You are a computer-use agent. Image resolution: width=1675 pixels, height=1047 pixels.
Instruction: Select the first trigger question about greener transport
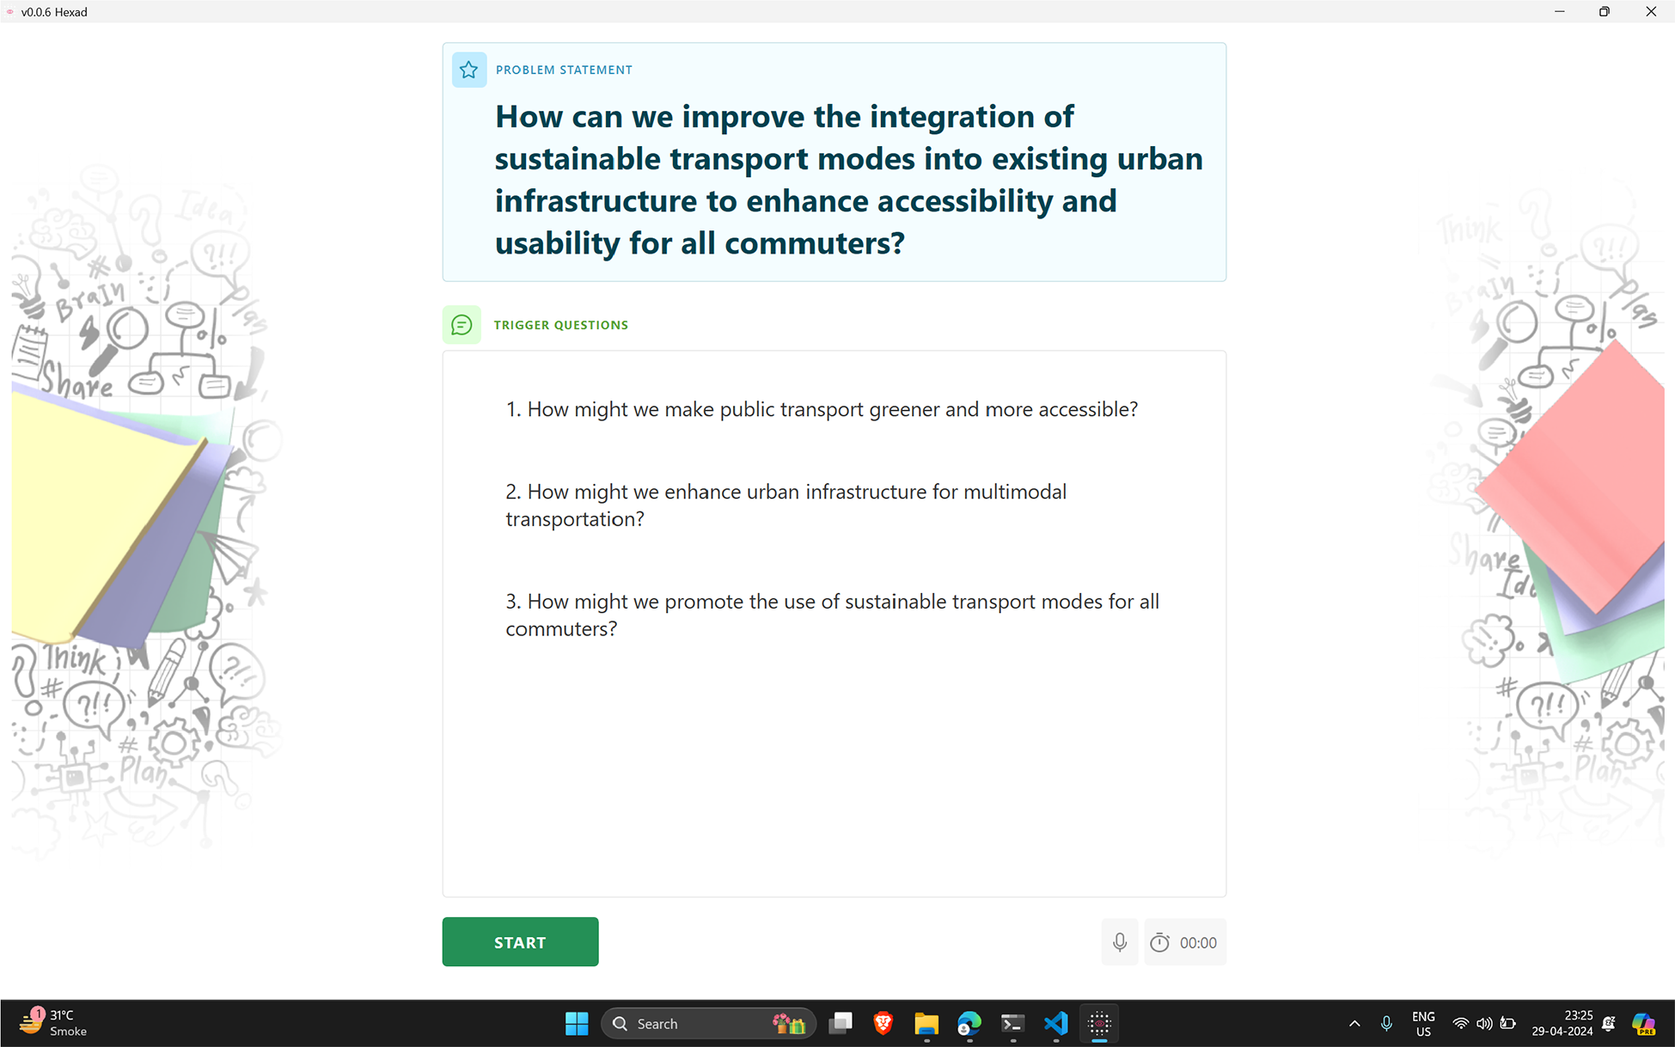pos(821,409)
